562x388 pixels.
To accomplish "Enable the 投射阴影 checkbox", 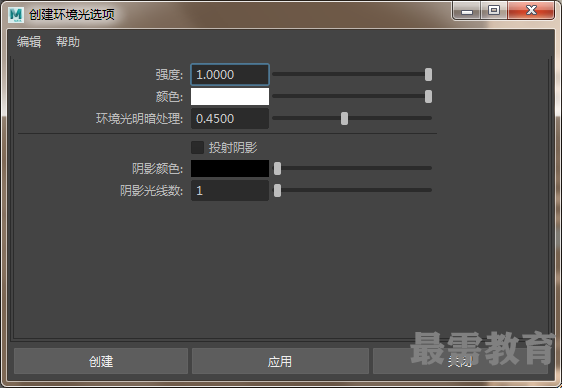I will tap(197, 147).
